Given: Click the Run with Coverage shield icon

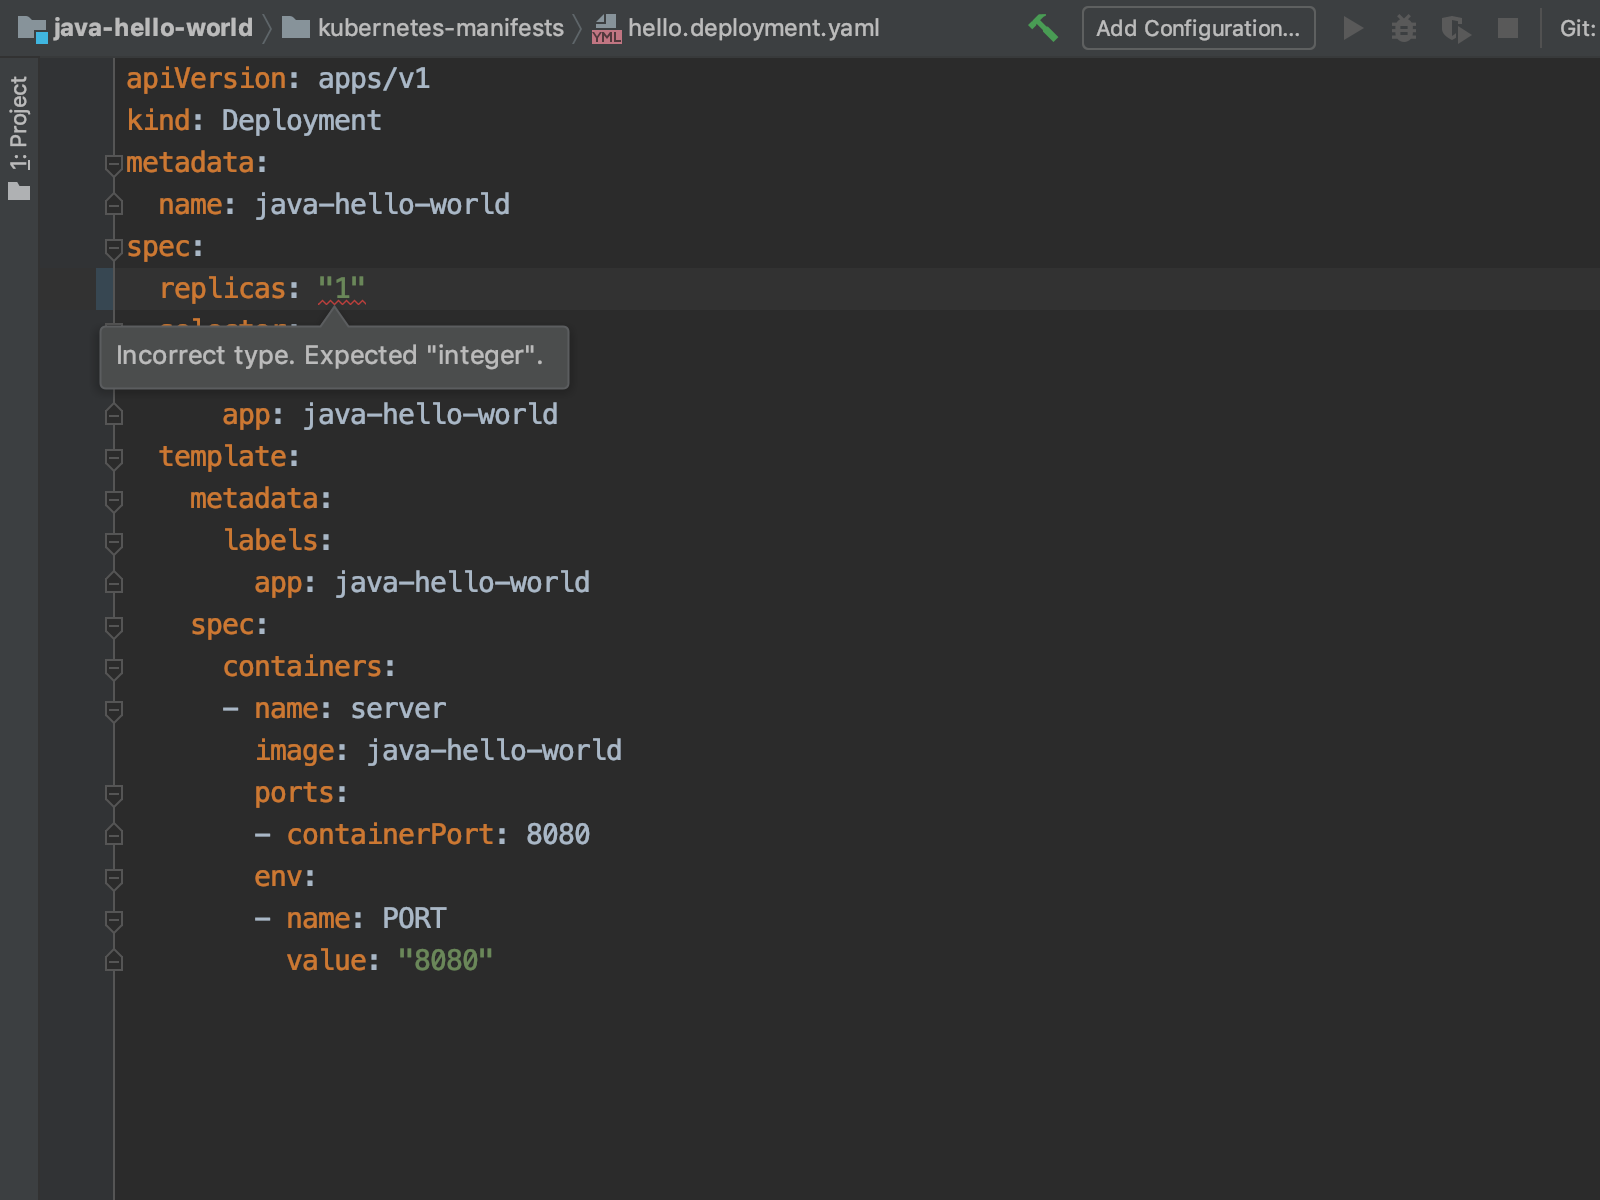Looking at the screenshot, I should pyautogui.click(x=1456, y=27).
